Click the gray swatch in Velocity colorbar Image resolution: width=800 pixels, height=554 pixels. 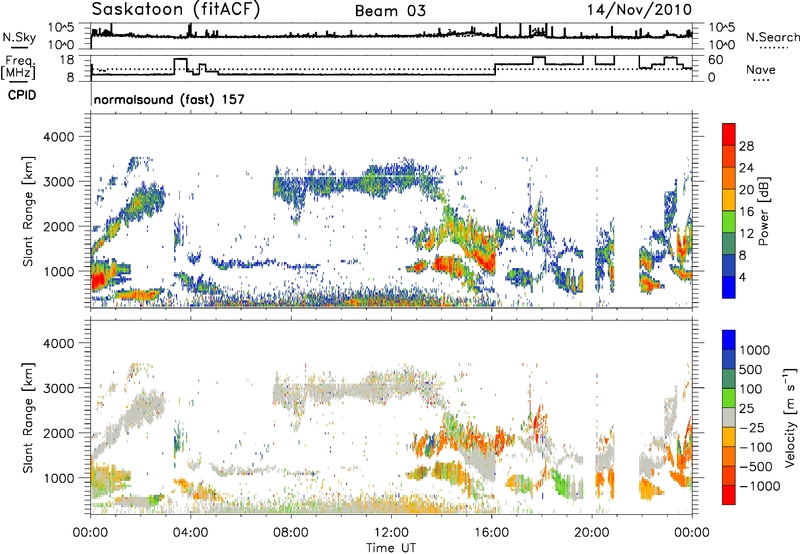pyautogui.click(x=729, y=417)
